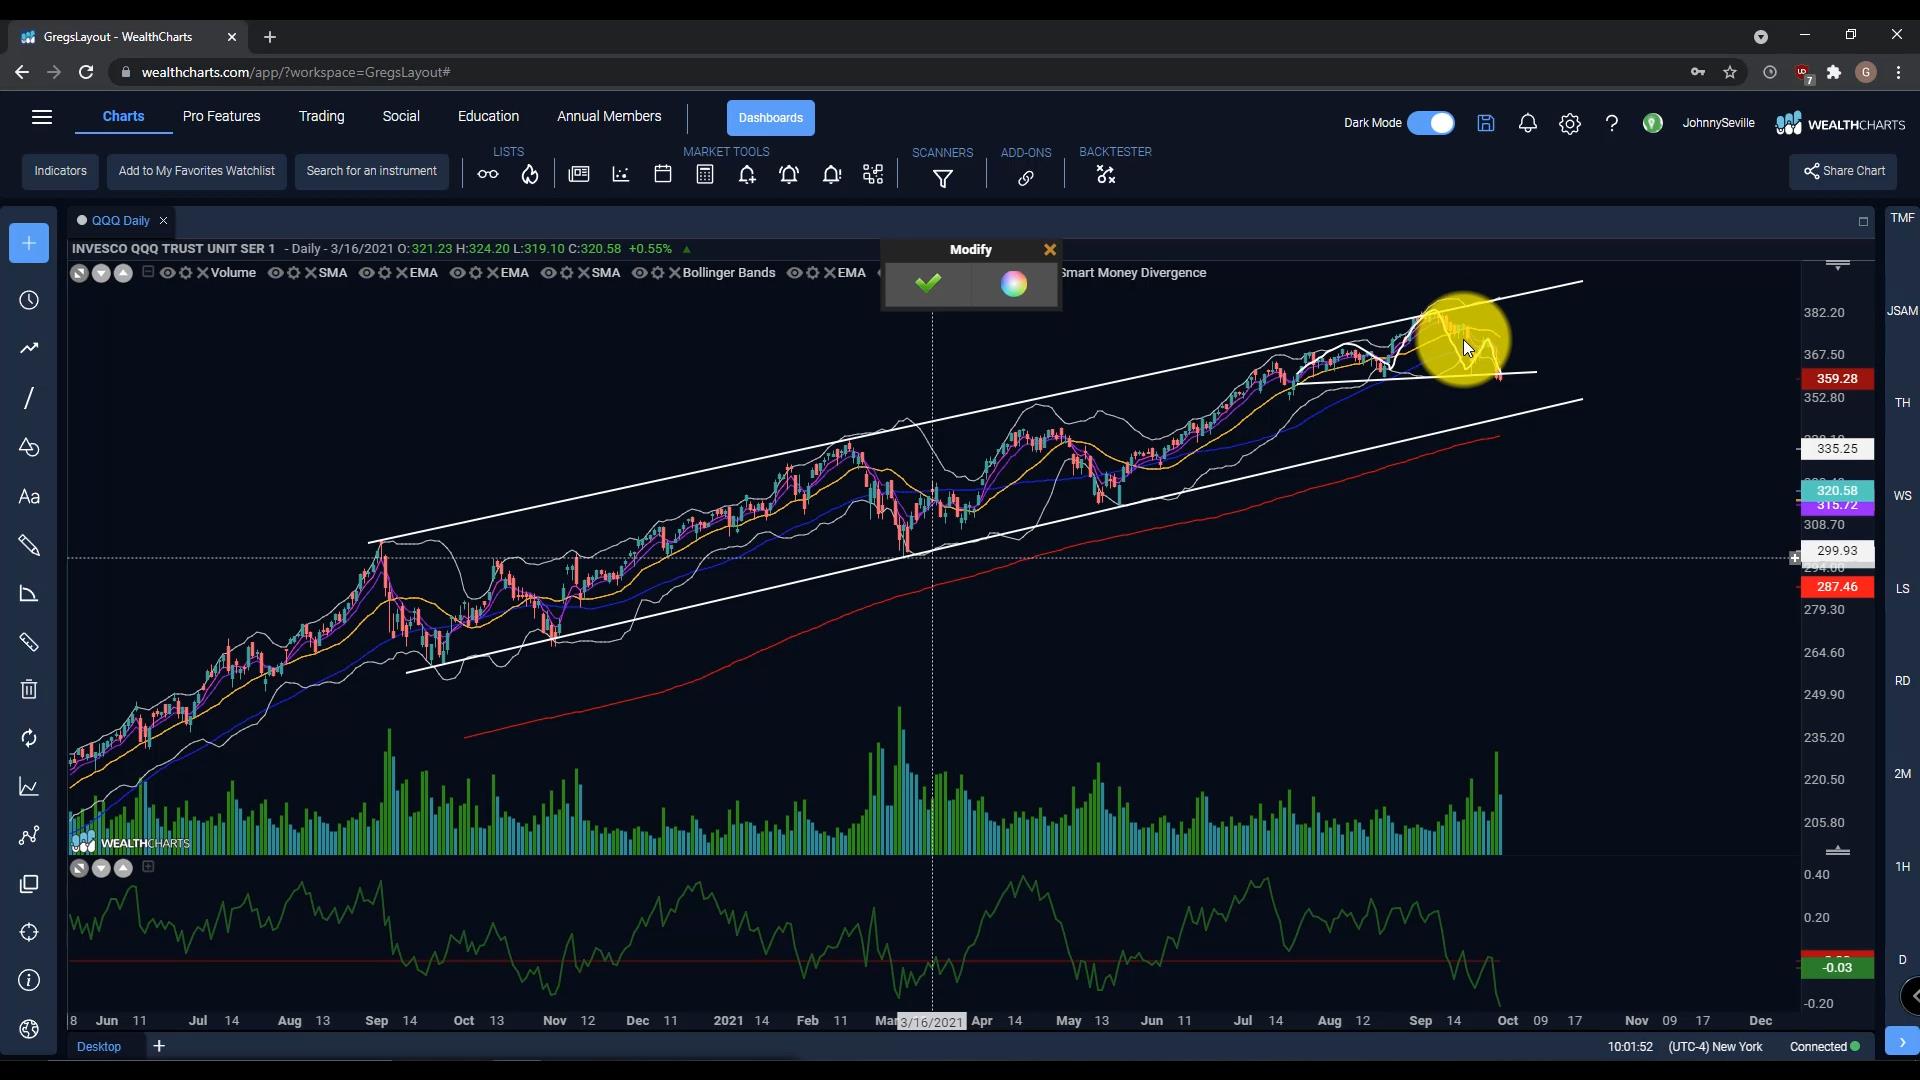Toggle visibility of the first EMA indicator
Viewport: 1920px width, 1080px height.
click(366, 273)
